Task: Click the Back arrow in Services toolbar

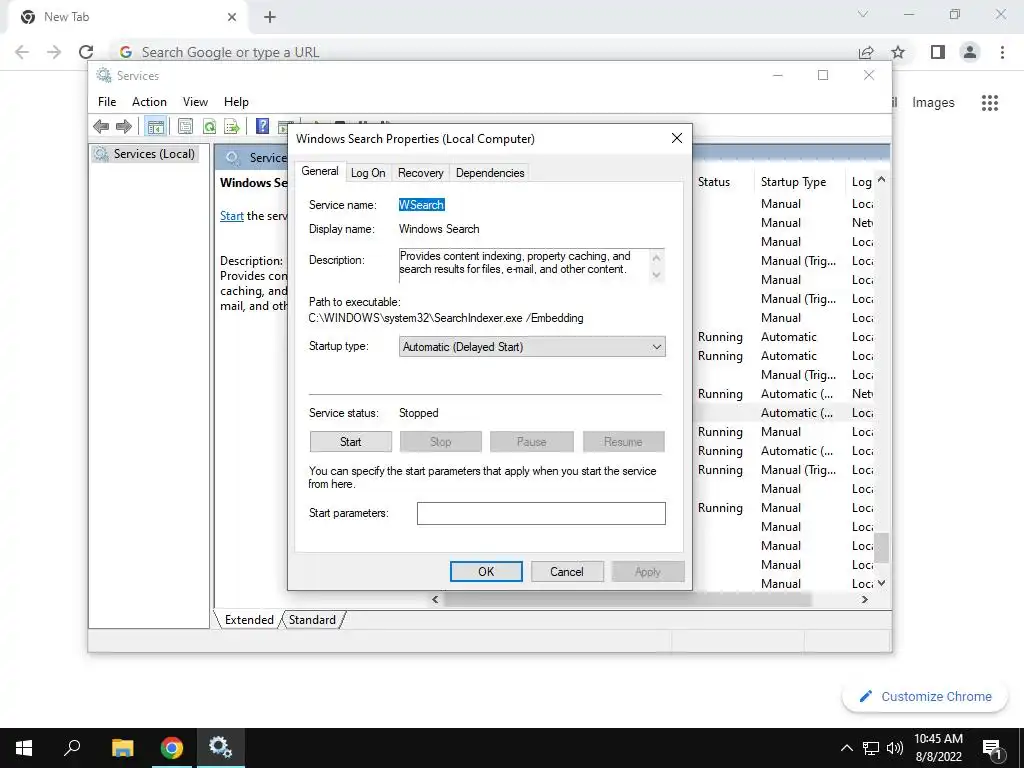Action: click(101, 126)
